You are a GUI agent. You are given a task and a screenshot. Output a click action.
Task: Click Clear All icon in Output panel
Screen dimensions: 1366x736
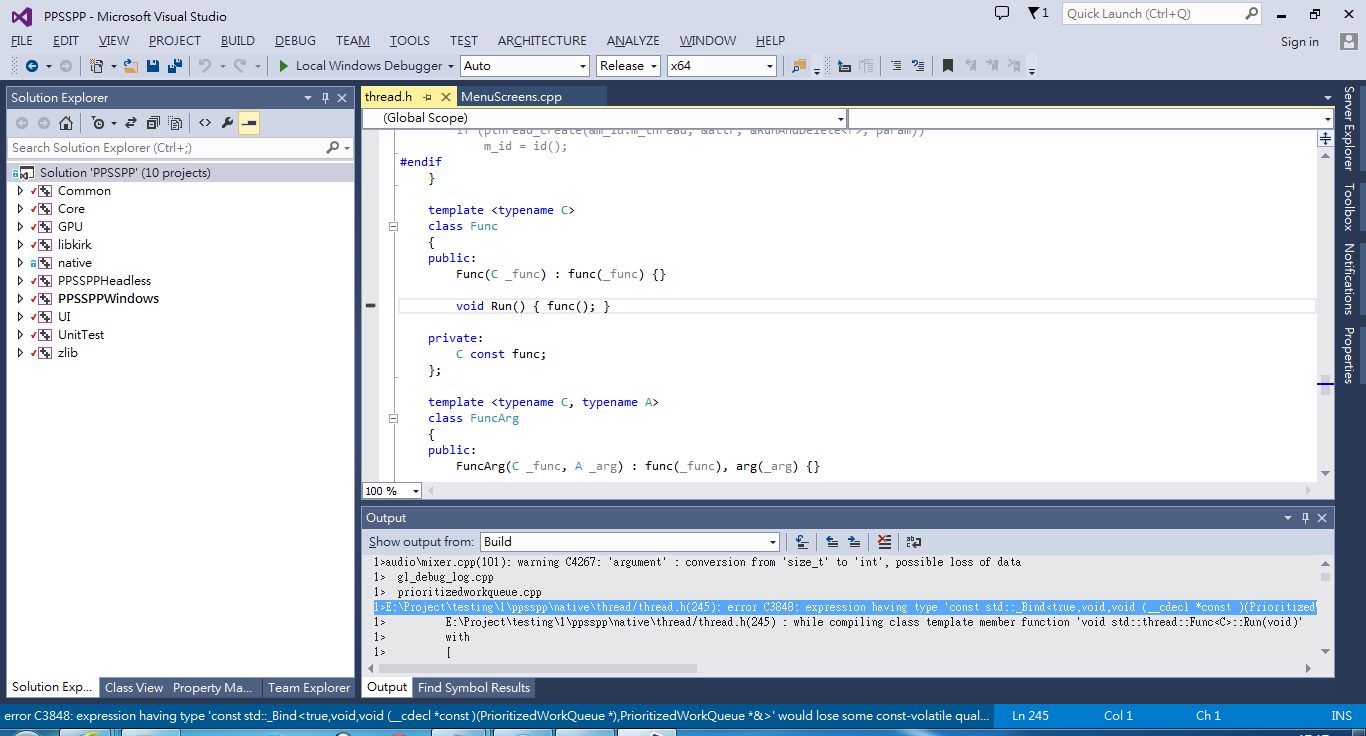(884, 542)
